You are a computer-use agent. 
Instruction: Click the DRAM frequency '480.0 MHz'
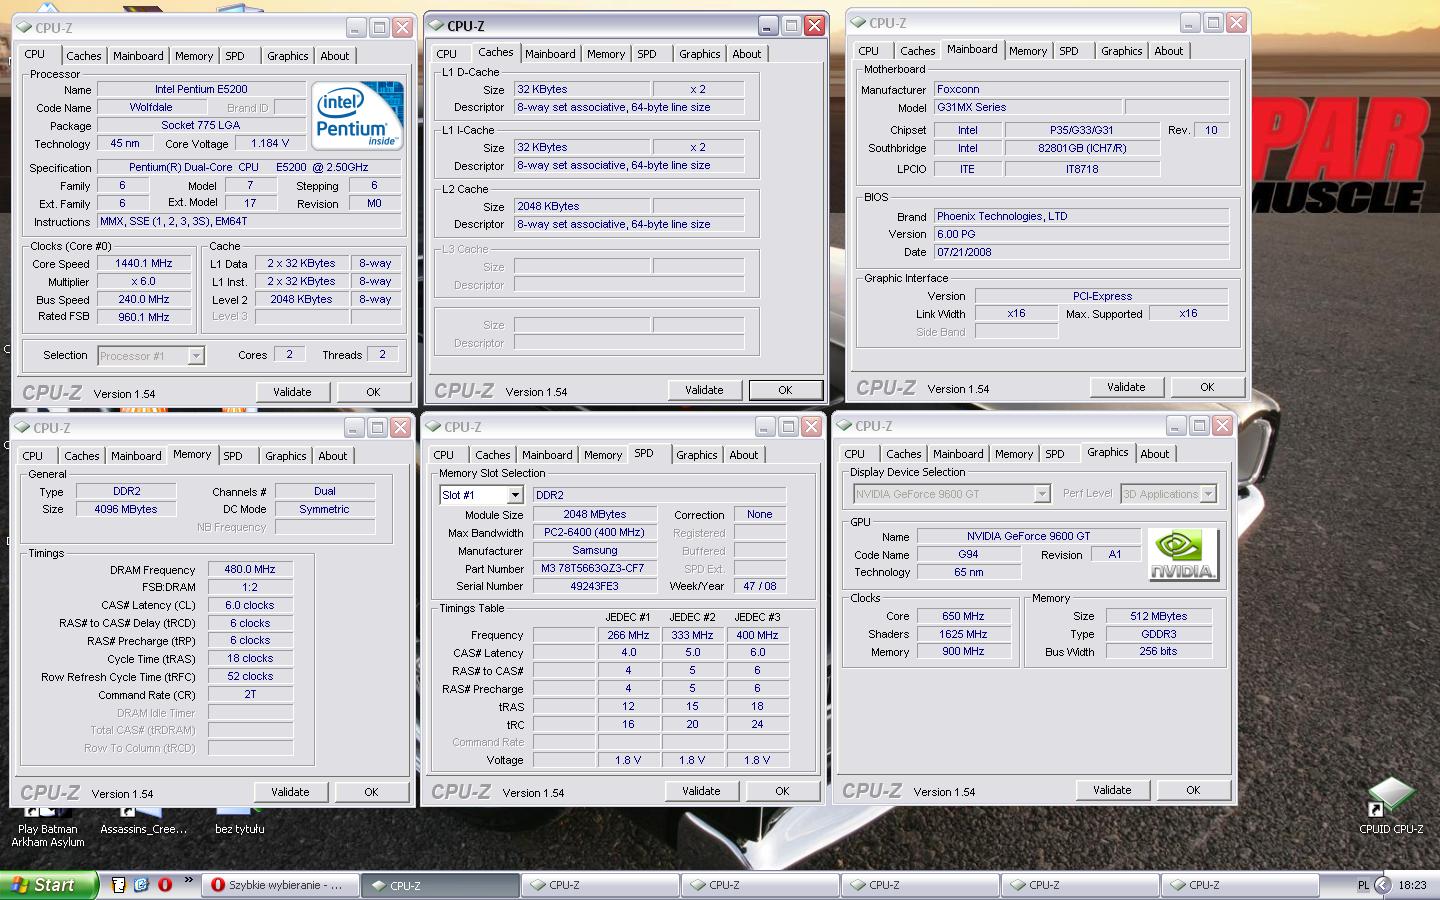click(250, 569)
